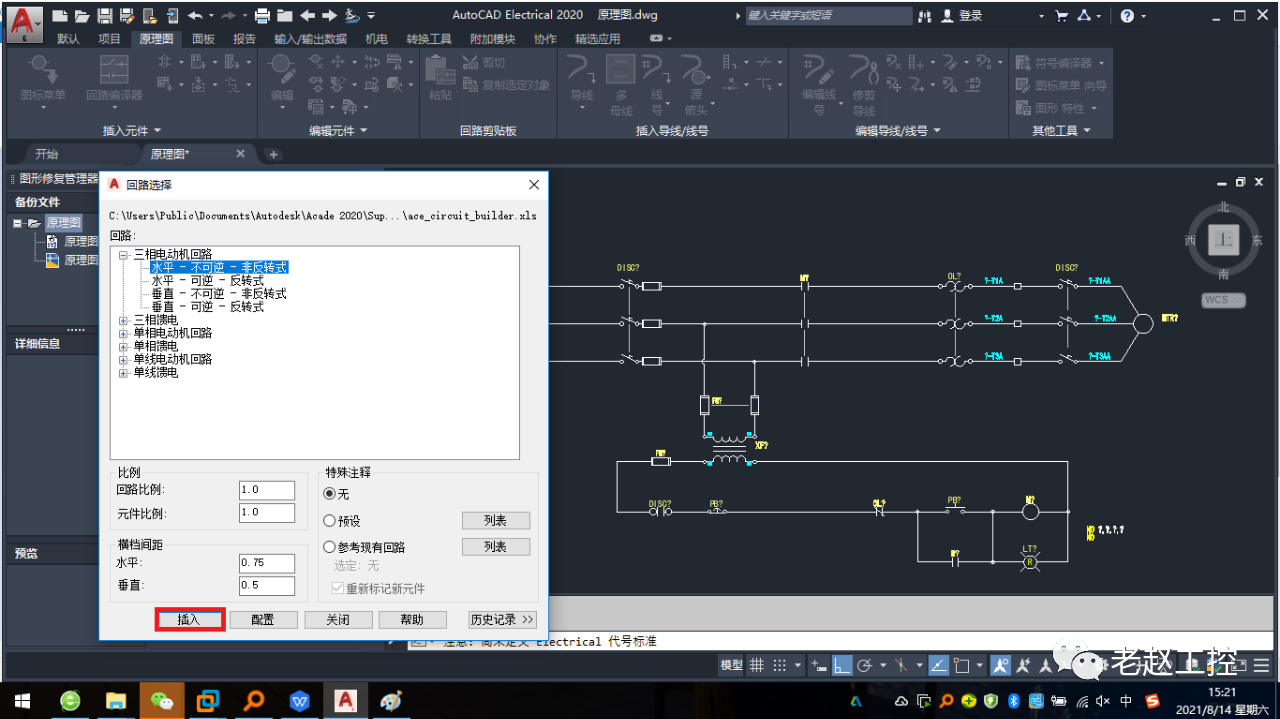Toggle ortho mode in the status bar
Viewport: 1280px width, 719px height.
tap(842, 665)
